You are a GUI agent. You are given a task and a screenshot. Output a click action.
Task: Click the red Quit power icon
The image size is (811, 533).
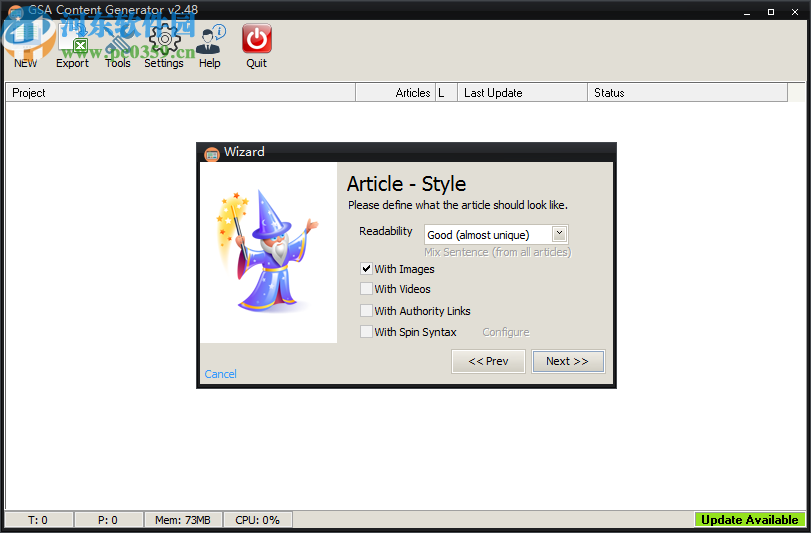point(257,39)
